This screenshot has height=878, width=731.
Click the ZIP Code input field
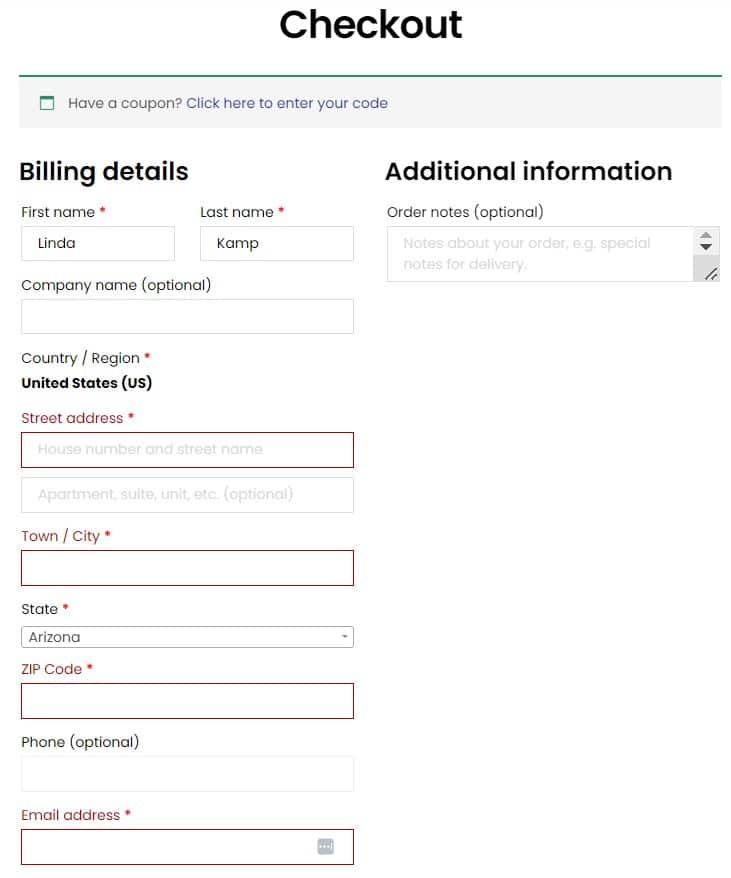tap(187, 700)
